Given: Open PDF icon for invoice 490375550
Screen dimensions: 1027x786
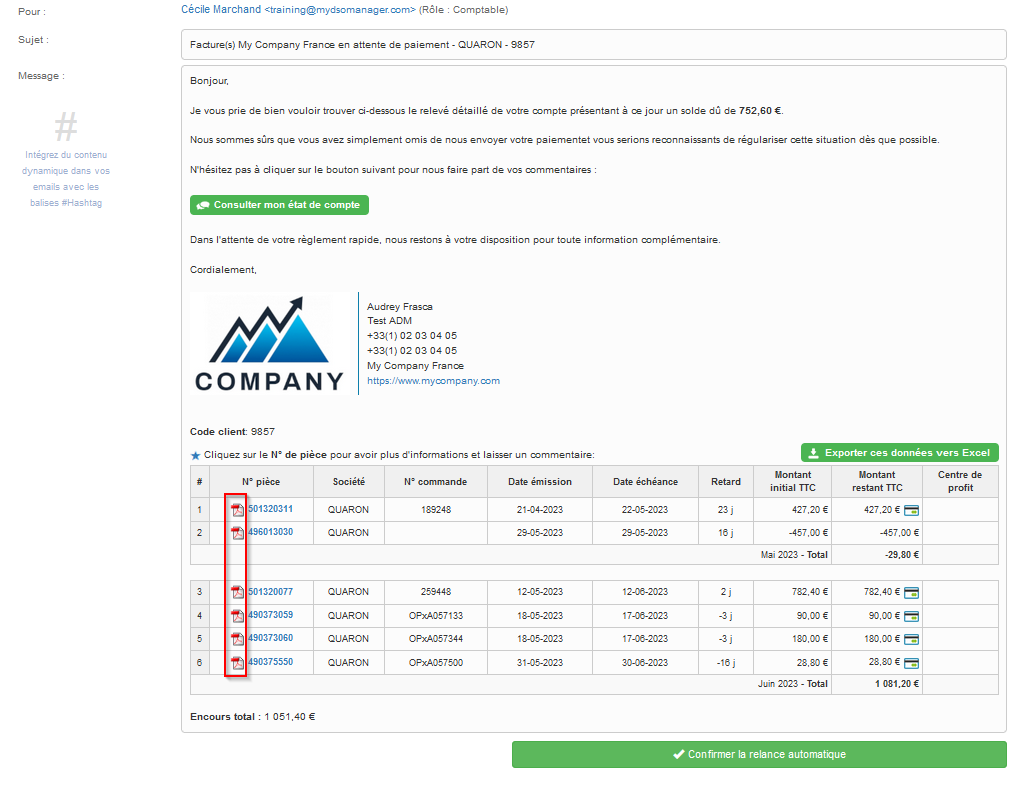Looking at the screenshot, I should pyautogui.click(x=237, y=662).
